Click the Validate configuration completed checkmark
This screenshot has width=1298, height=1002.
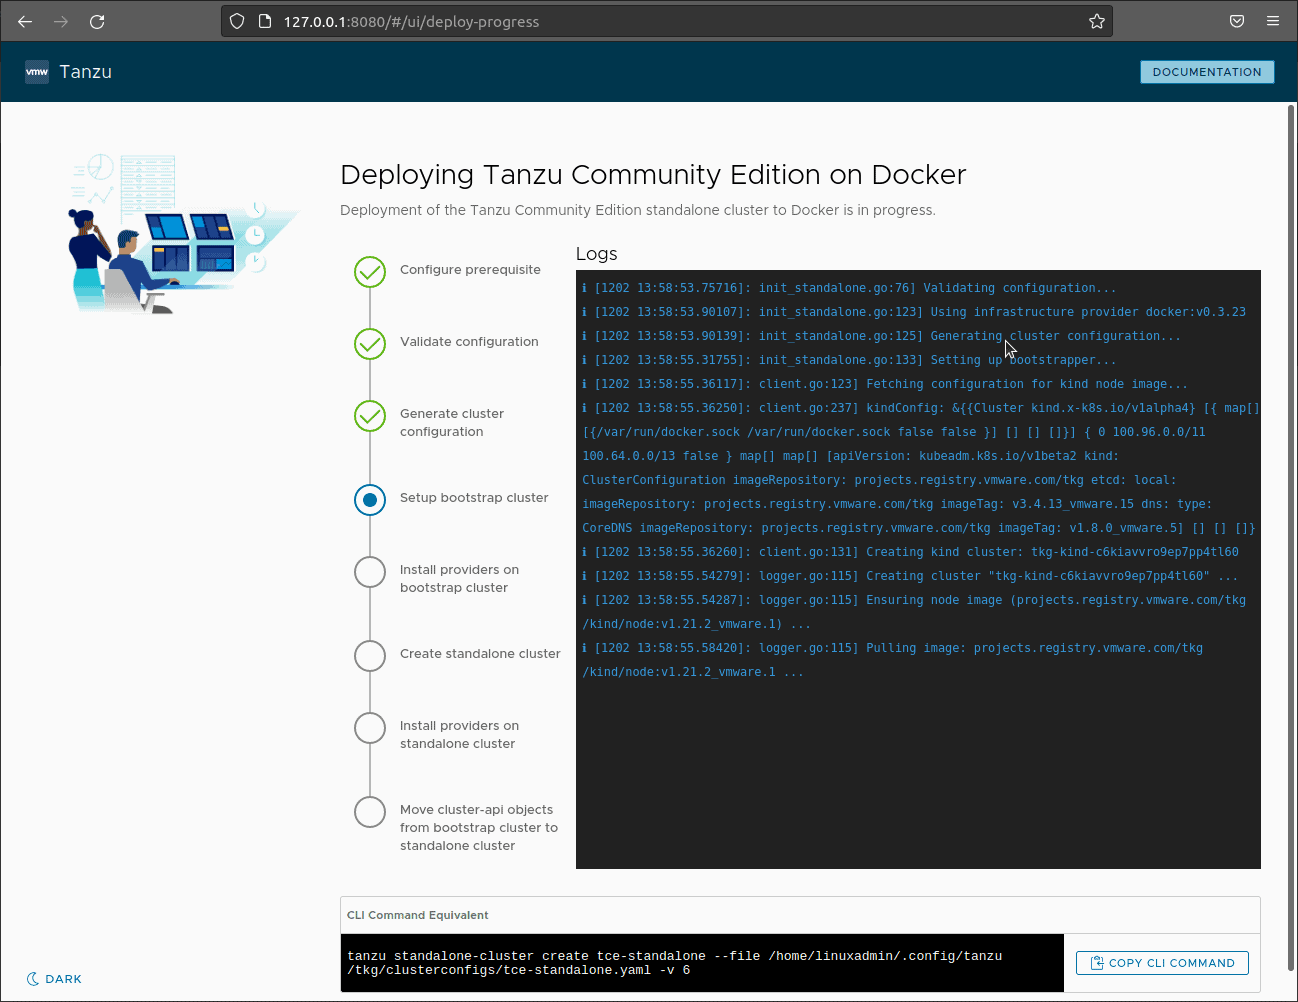370,344
